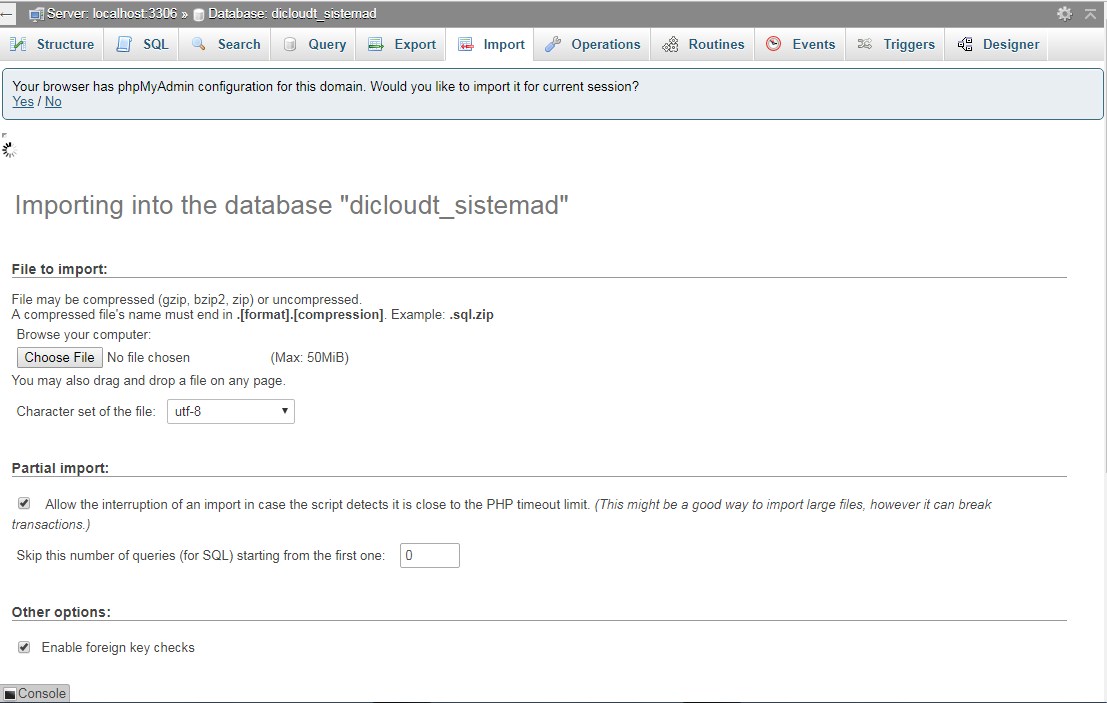This screenshot has width=1107, height=703.
Task: Click the Search magnifier icon
Action: click(x=199, y=44)
